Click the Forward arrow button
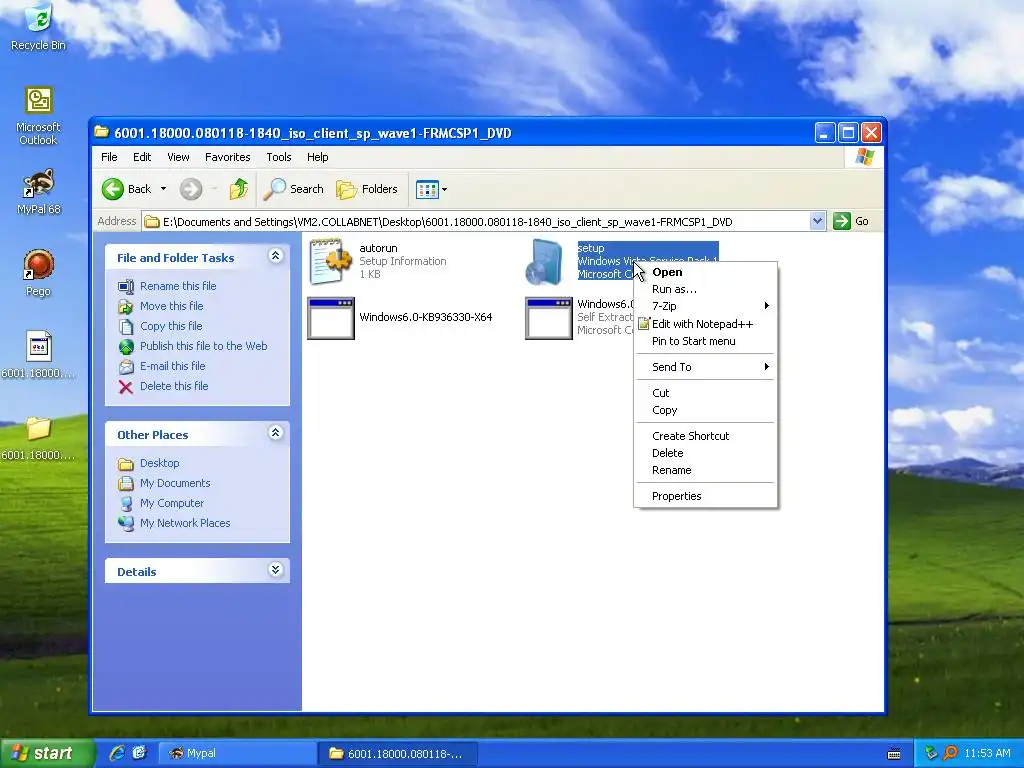 191,189
